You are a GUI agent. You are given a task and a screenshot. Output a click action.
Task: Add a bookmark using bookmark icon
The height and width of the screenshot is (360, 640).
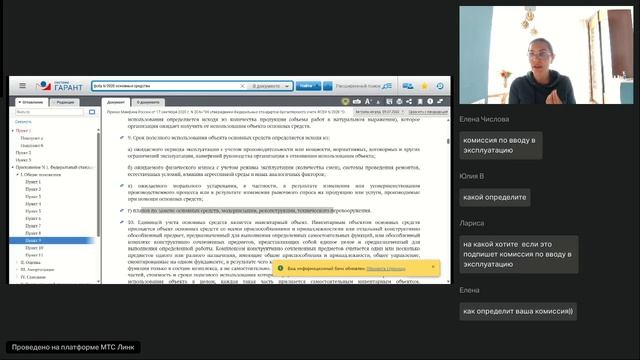click(x=420, y=101)
